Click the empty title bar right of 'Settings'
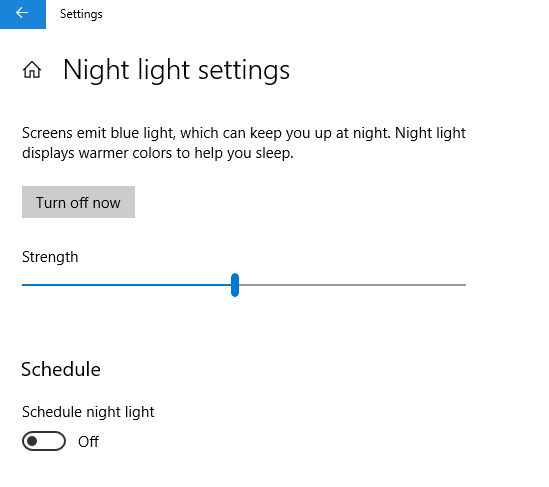The width and height of the screenshot is (549, 487). tap(326, 14)
